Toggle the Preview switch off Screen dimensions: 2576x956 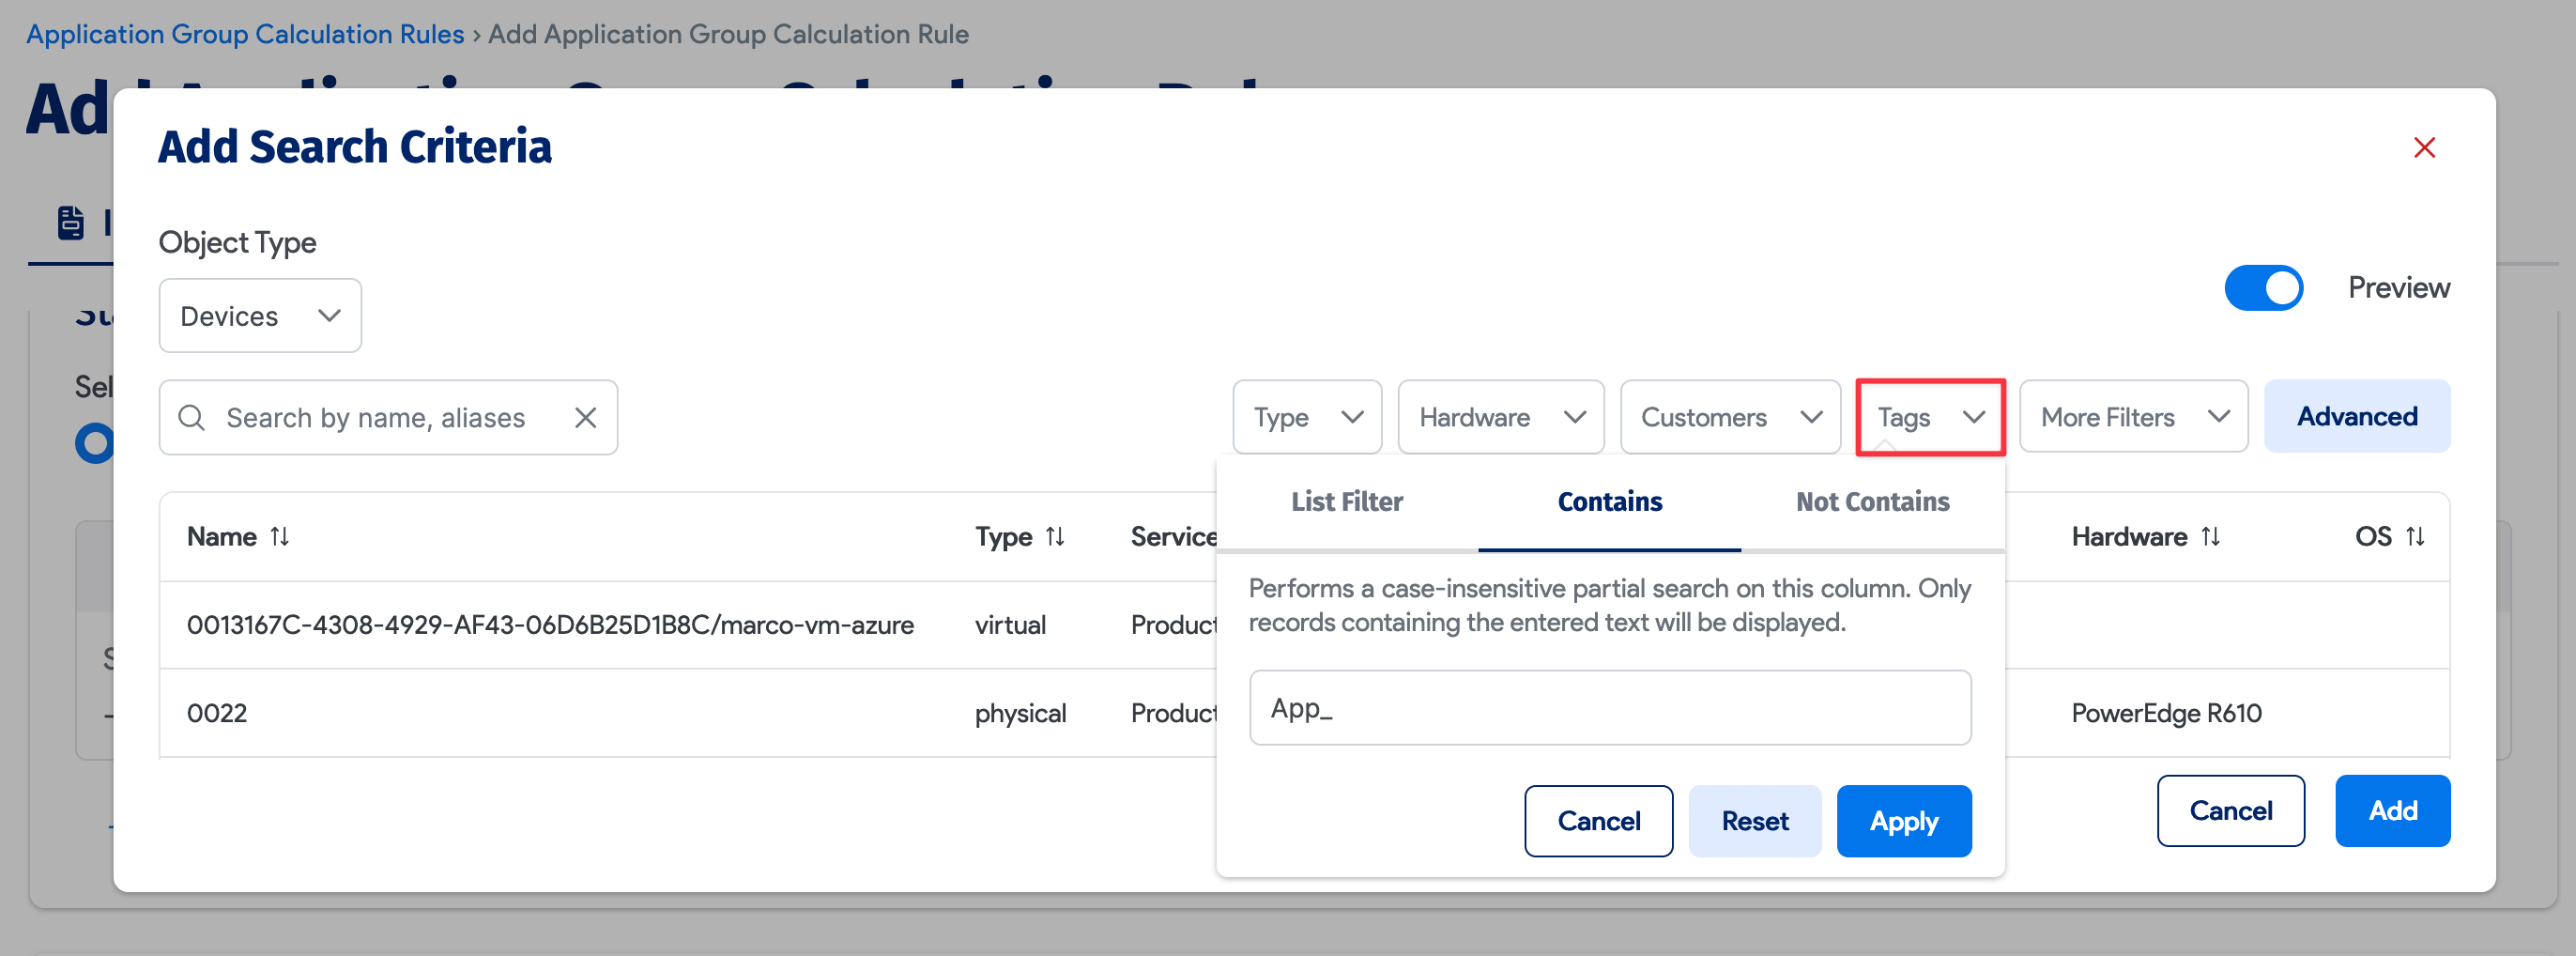[2263, 288]
